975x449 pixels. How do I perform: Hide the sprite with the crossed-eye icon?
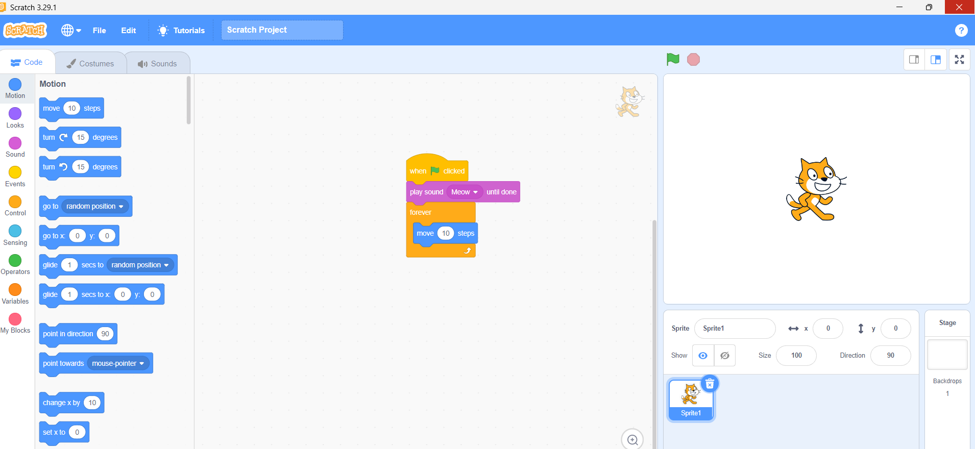pos(724,356)
